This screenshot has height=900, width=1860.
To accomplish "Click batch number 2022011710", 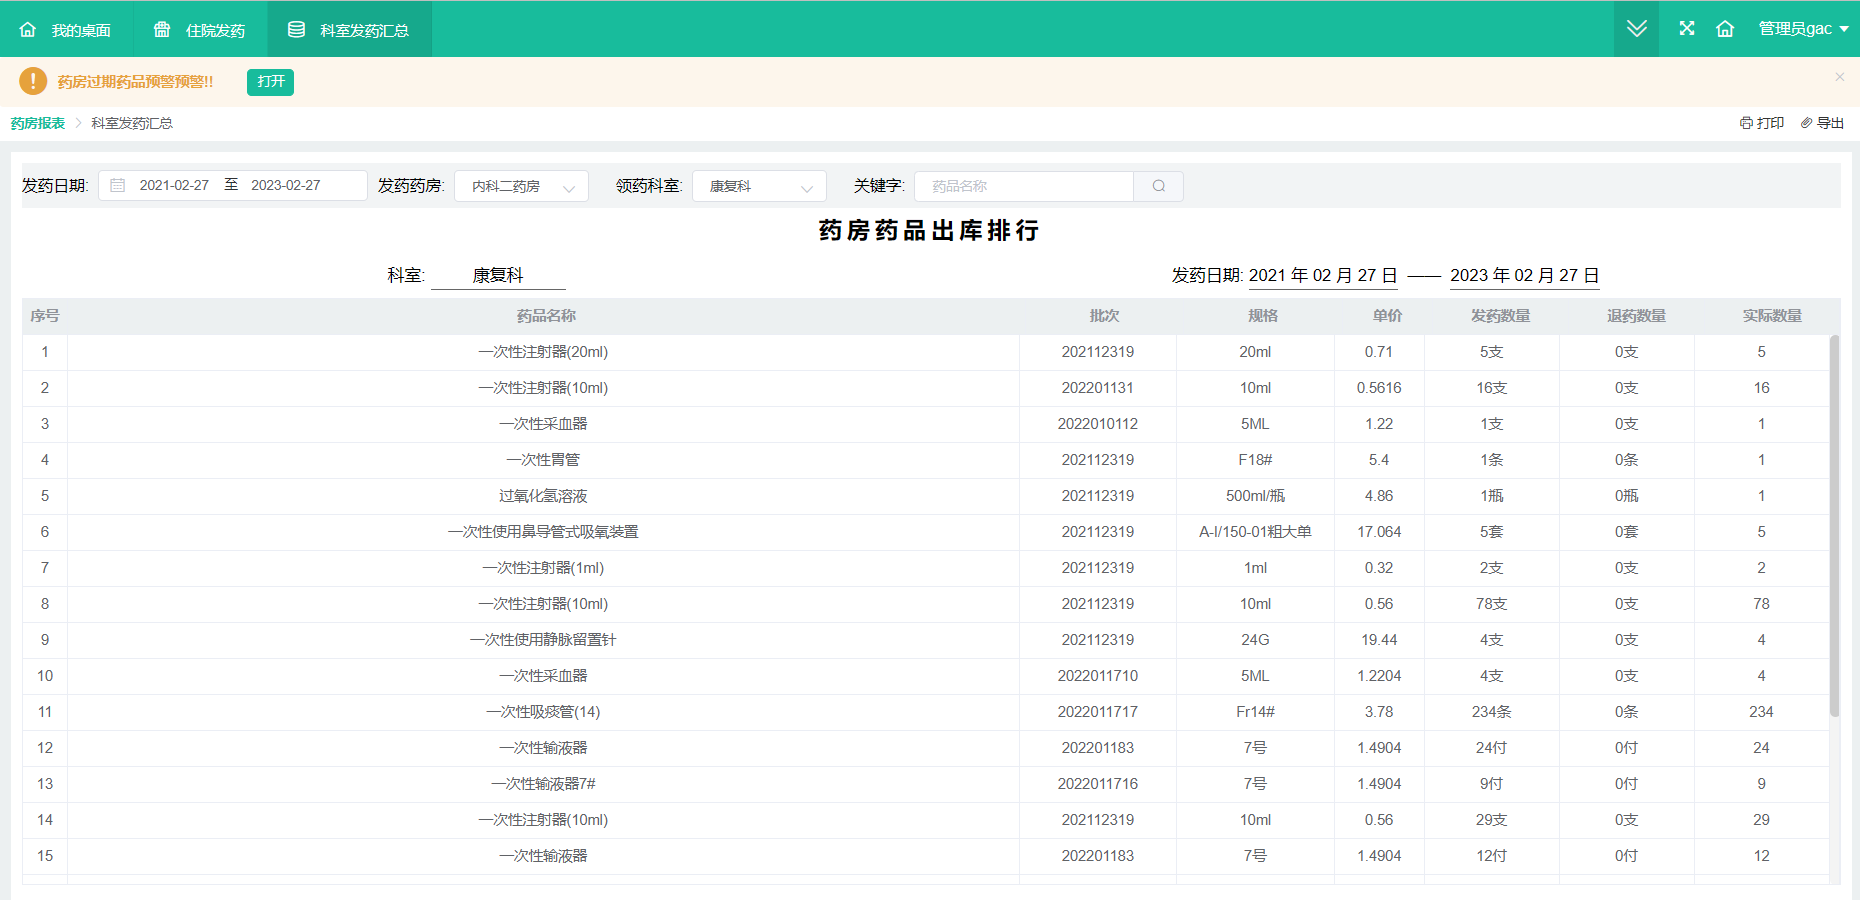I will (1098, 676).
